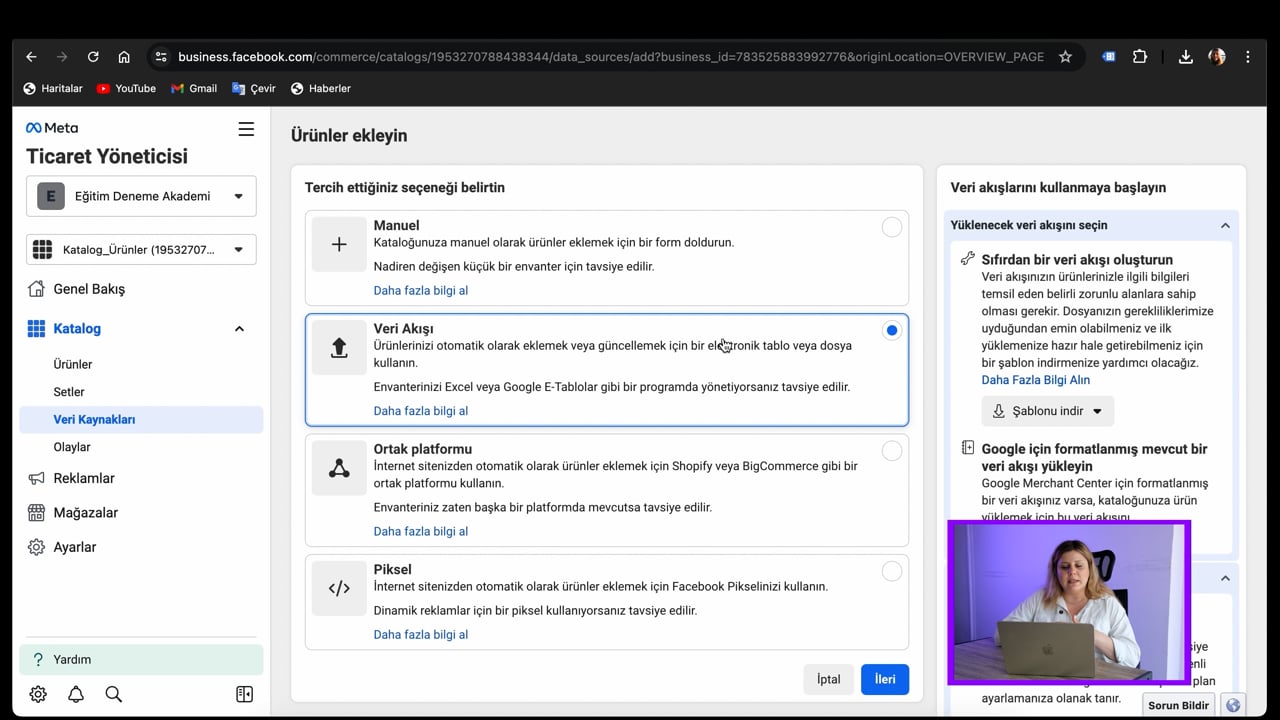The image size is (1280, 720).
Task: Open Mağazalar in the sidebar
Action: tap(141, 512)
